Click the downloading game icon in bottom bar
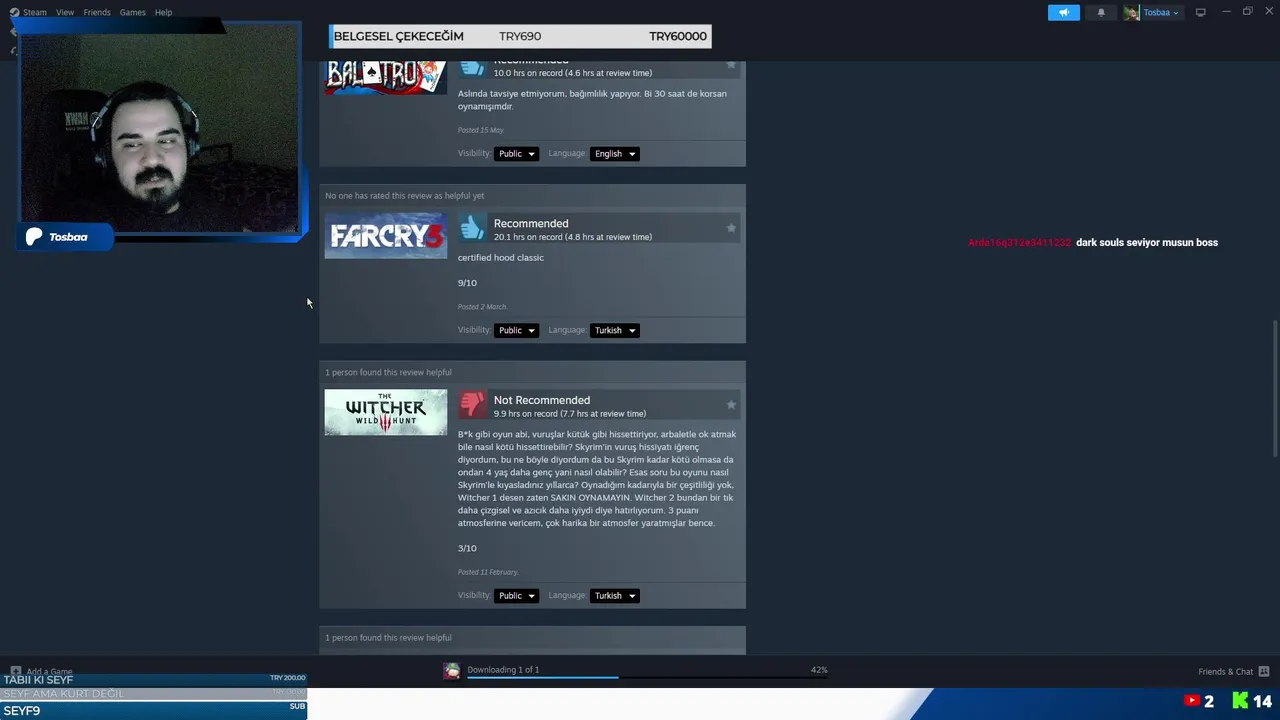The width and height of the screenshot is (1280, 720). tap(452, 671)
